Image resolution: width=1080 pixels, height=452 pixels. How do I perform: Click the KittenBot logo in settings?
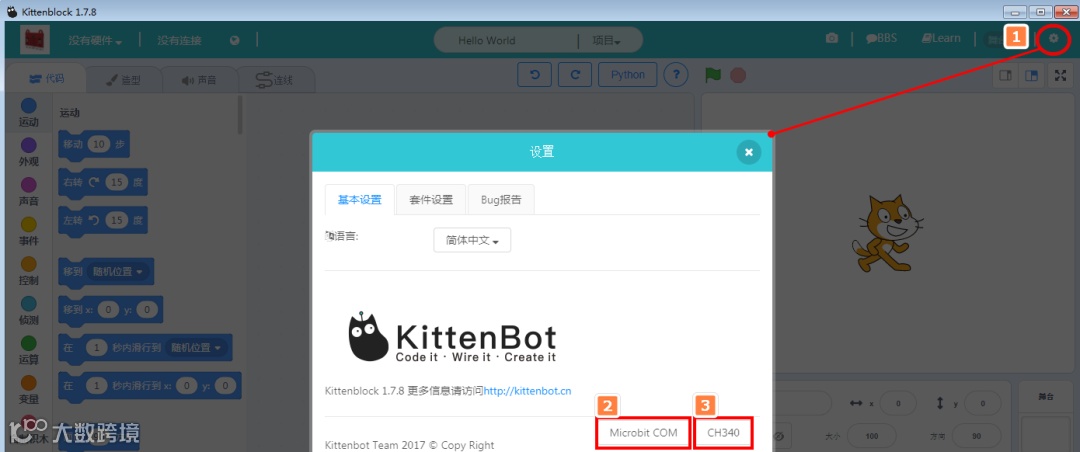452,338
